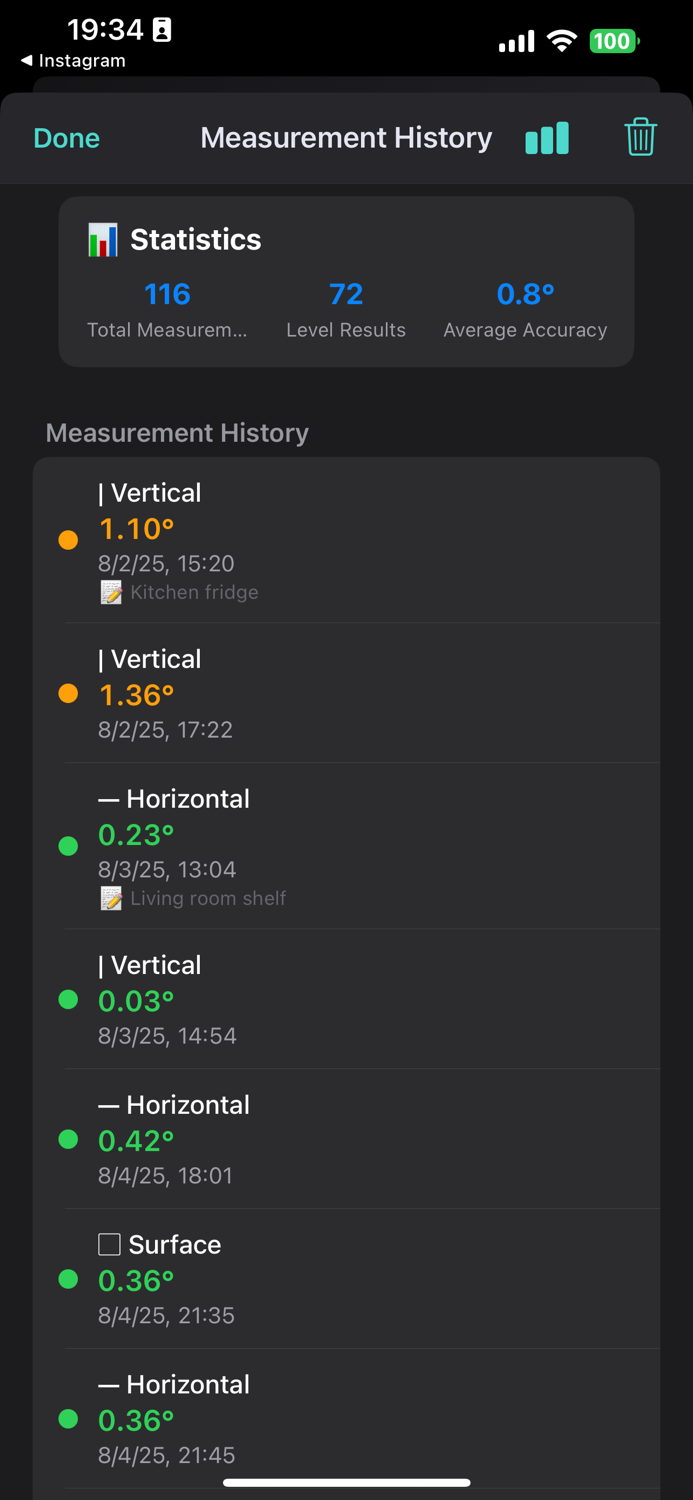Tap the Measurement History section header

tap(176, 432)
